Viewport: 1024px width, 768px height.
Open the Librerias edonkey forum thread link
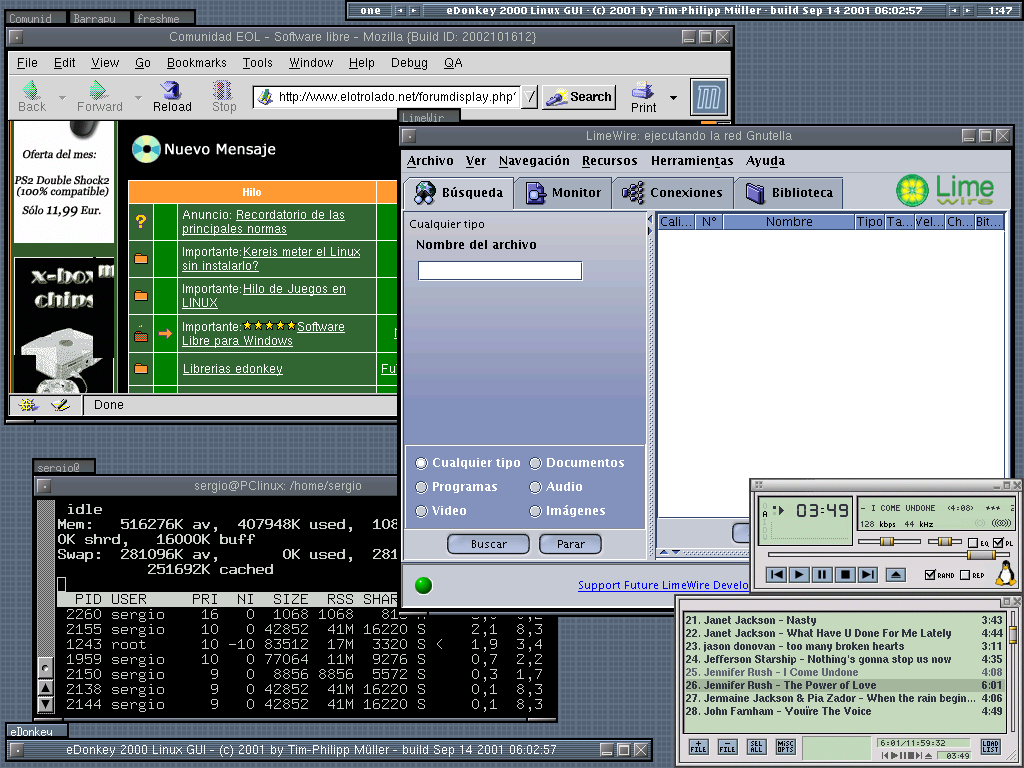tap(232, 369)
